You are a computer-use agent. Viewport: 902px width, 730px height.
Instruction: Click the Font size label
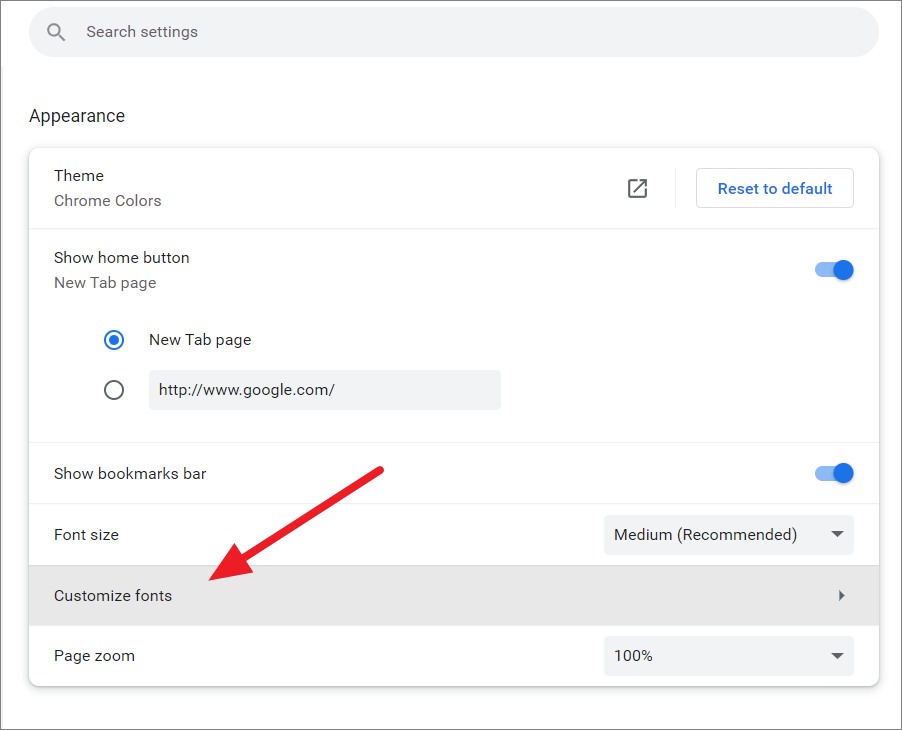pos(86,535)
